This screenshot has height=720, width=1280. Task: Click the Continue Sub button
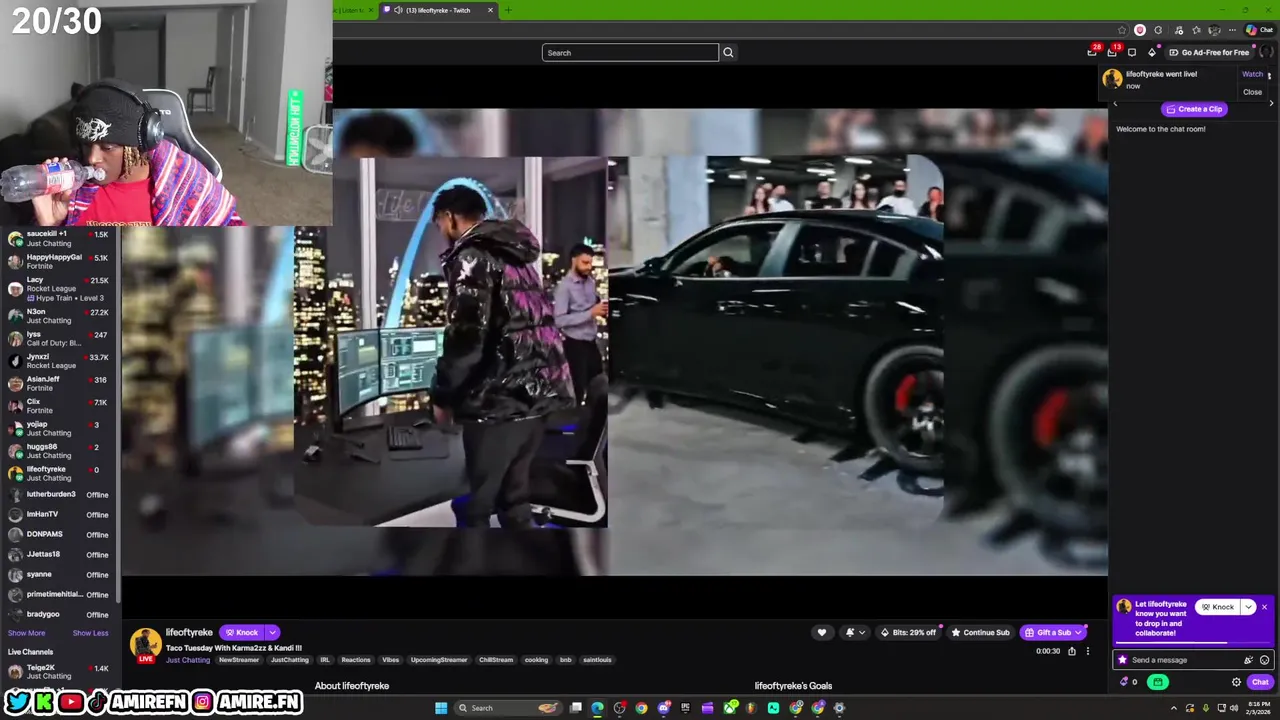click(x=981, y=632)
